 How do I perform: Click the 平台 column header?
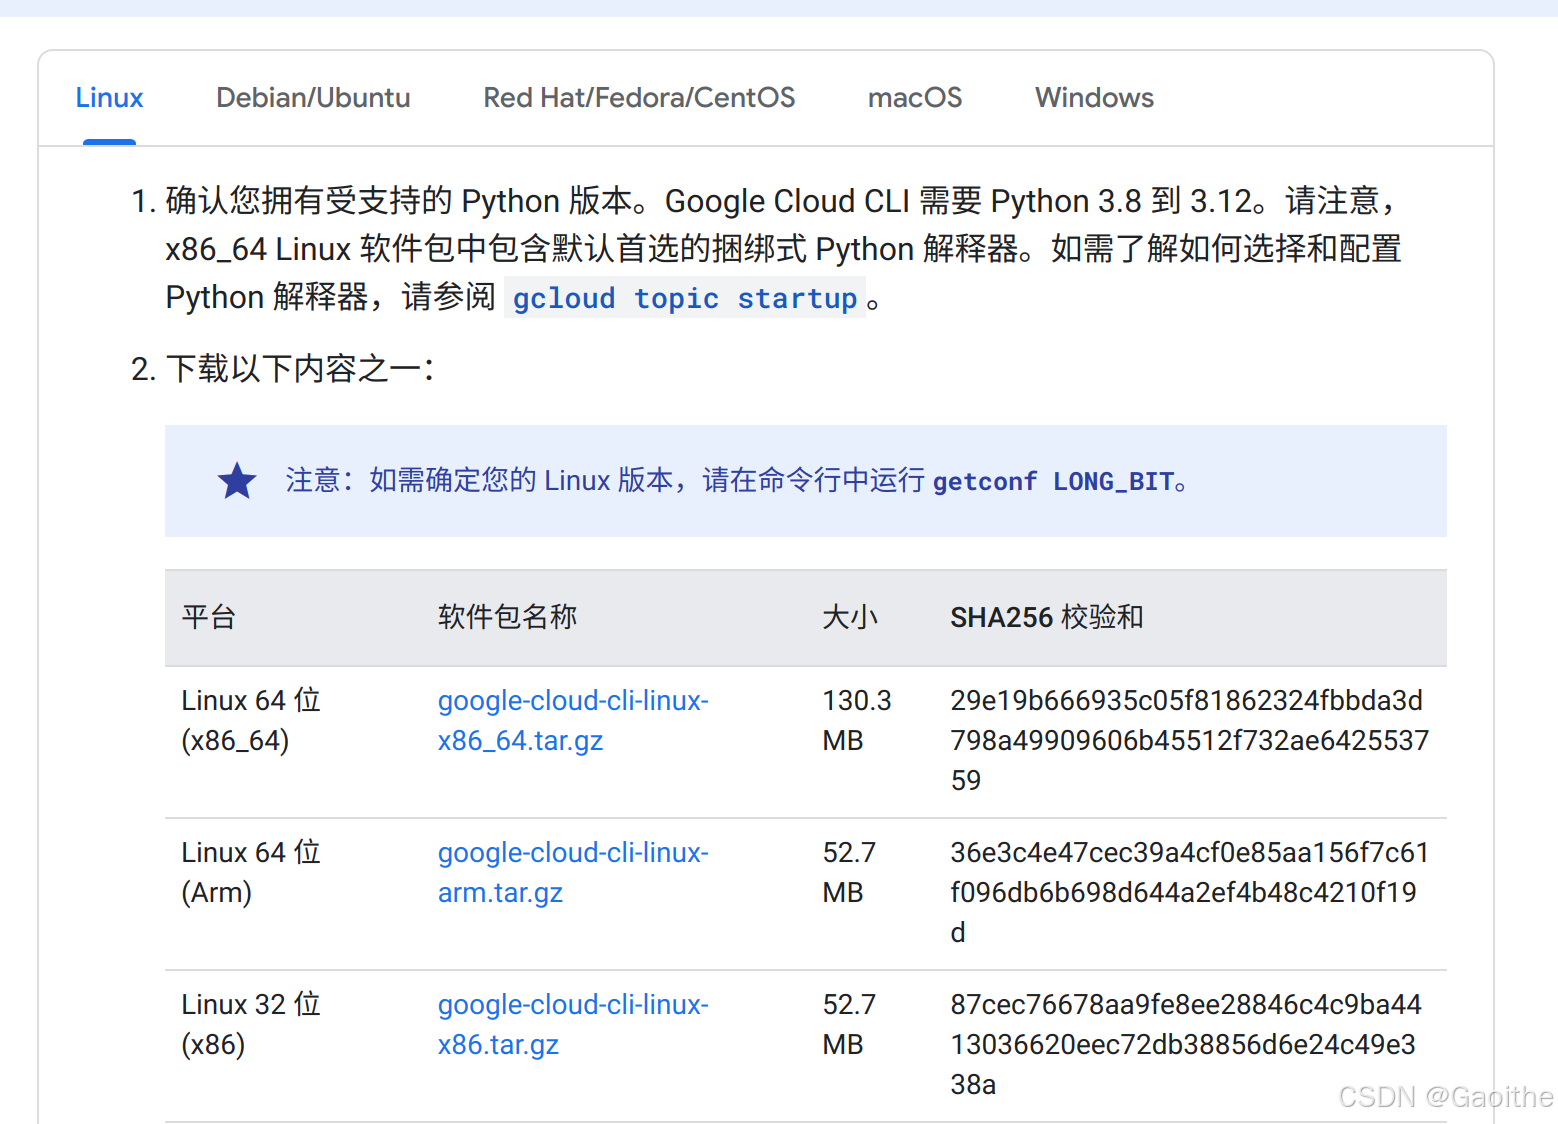pos(209,617)
